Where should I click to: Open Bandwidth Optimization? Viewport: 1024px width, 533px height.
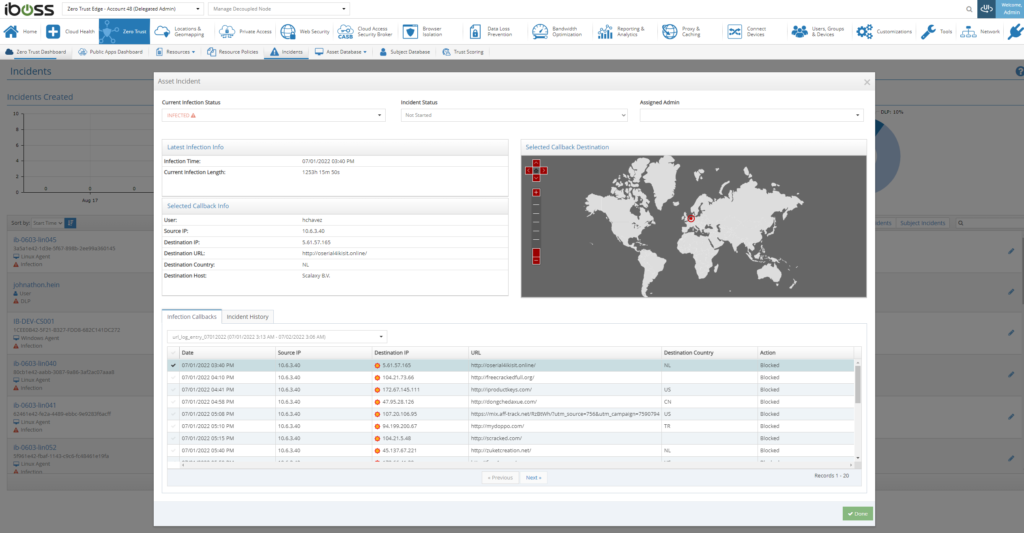[x=557, y=31]
